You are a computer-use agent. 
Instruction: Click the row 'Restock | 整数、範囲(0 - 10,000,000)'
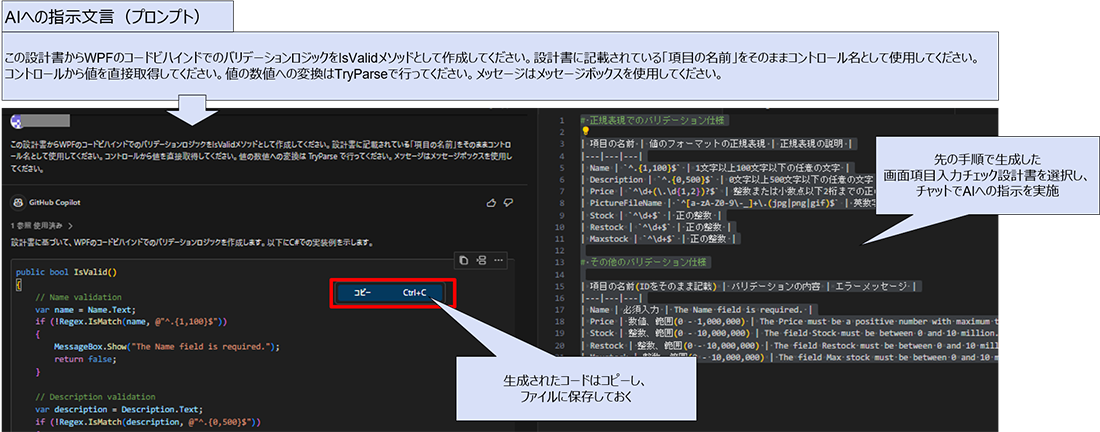click(788, 346)
